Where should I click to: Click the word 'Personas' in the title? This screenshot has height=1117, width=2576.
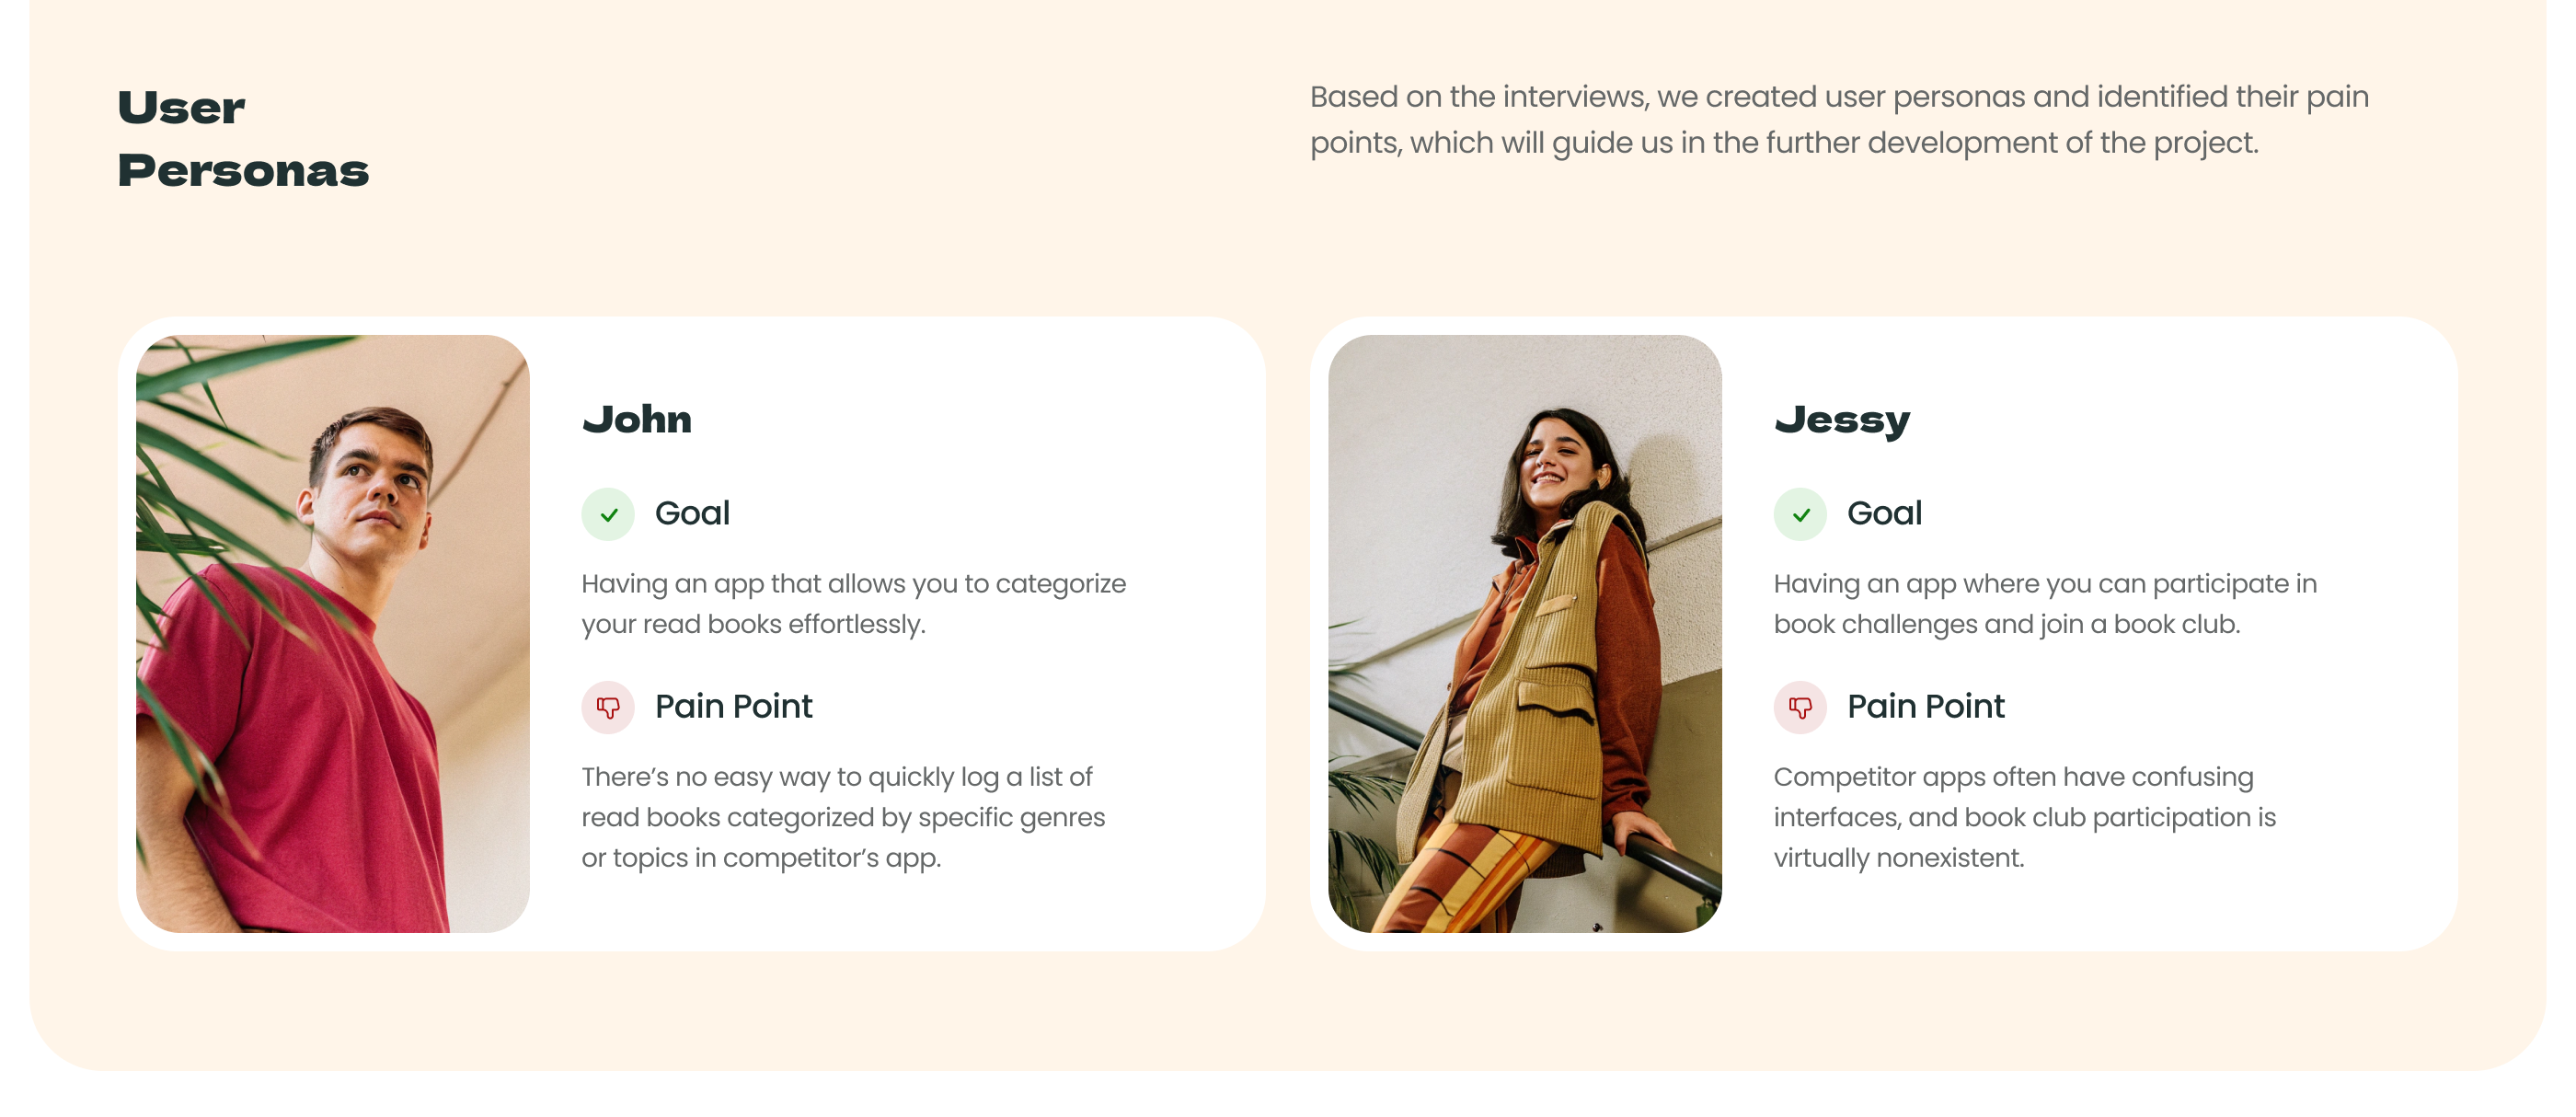[x=243, y=170]
